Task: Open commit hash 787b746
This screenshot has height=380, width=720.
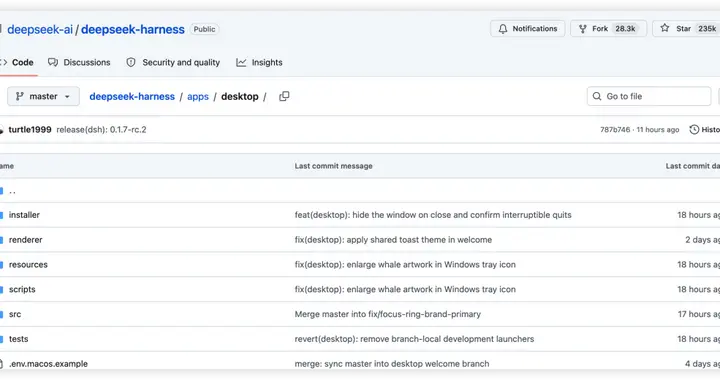Action: [x=615, y=130]
